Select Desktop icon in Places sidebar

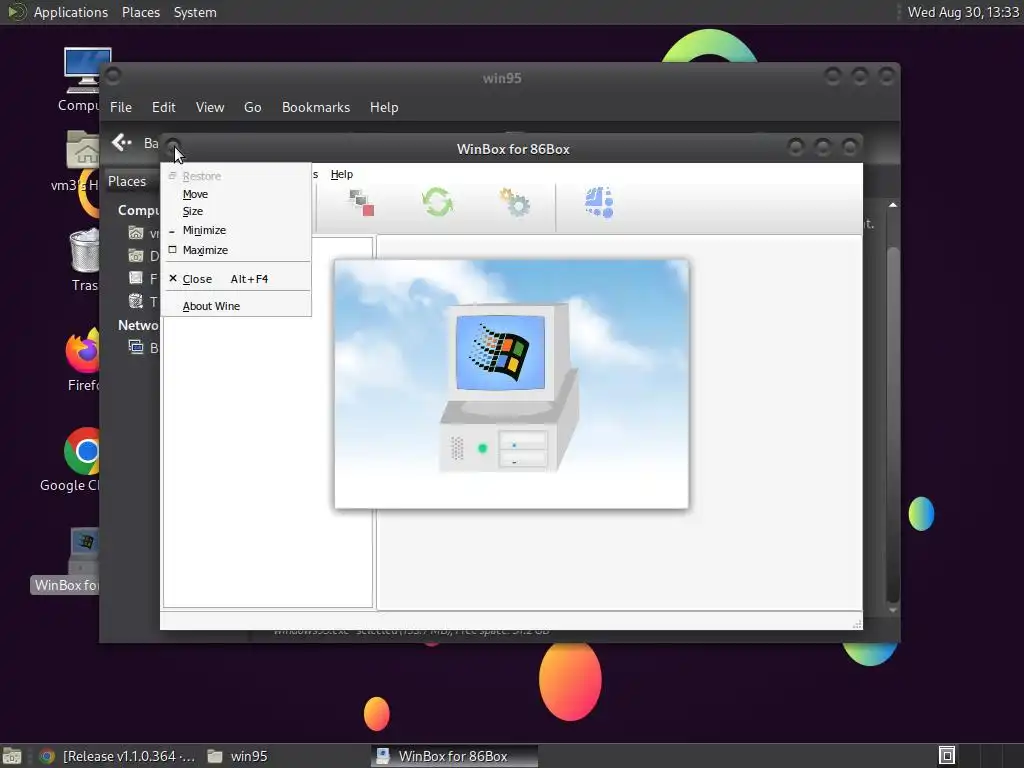click(x=136, y=255)
